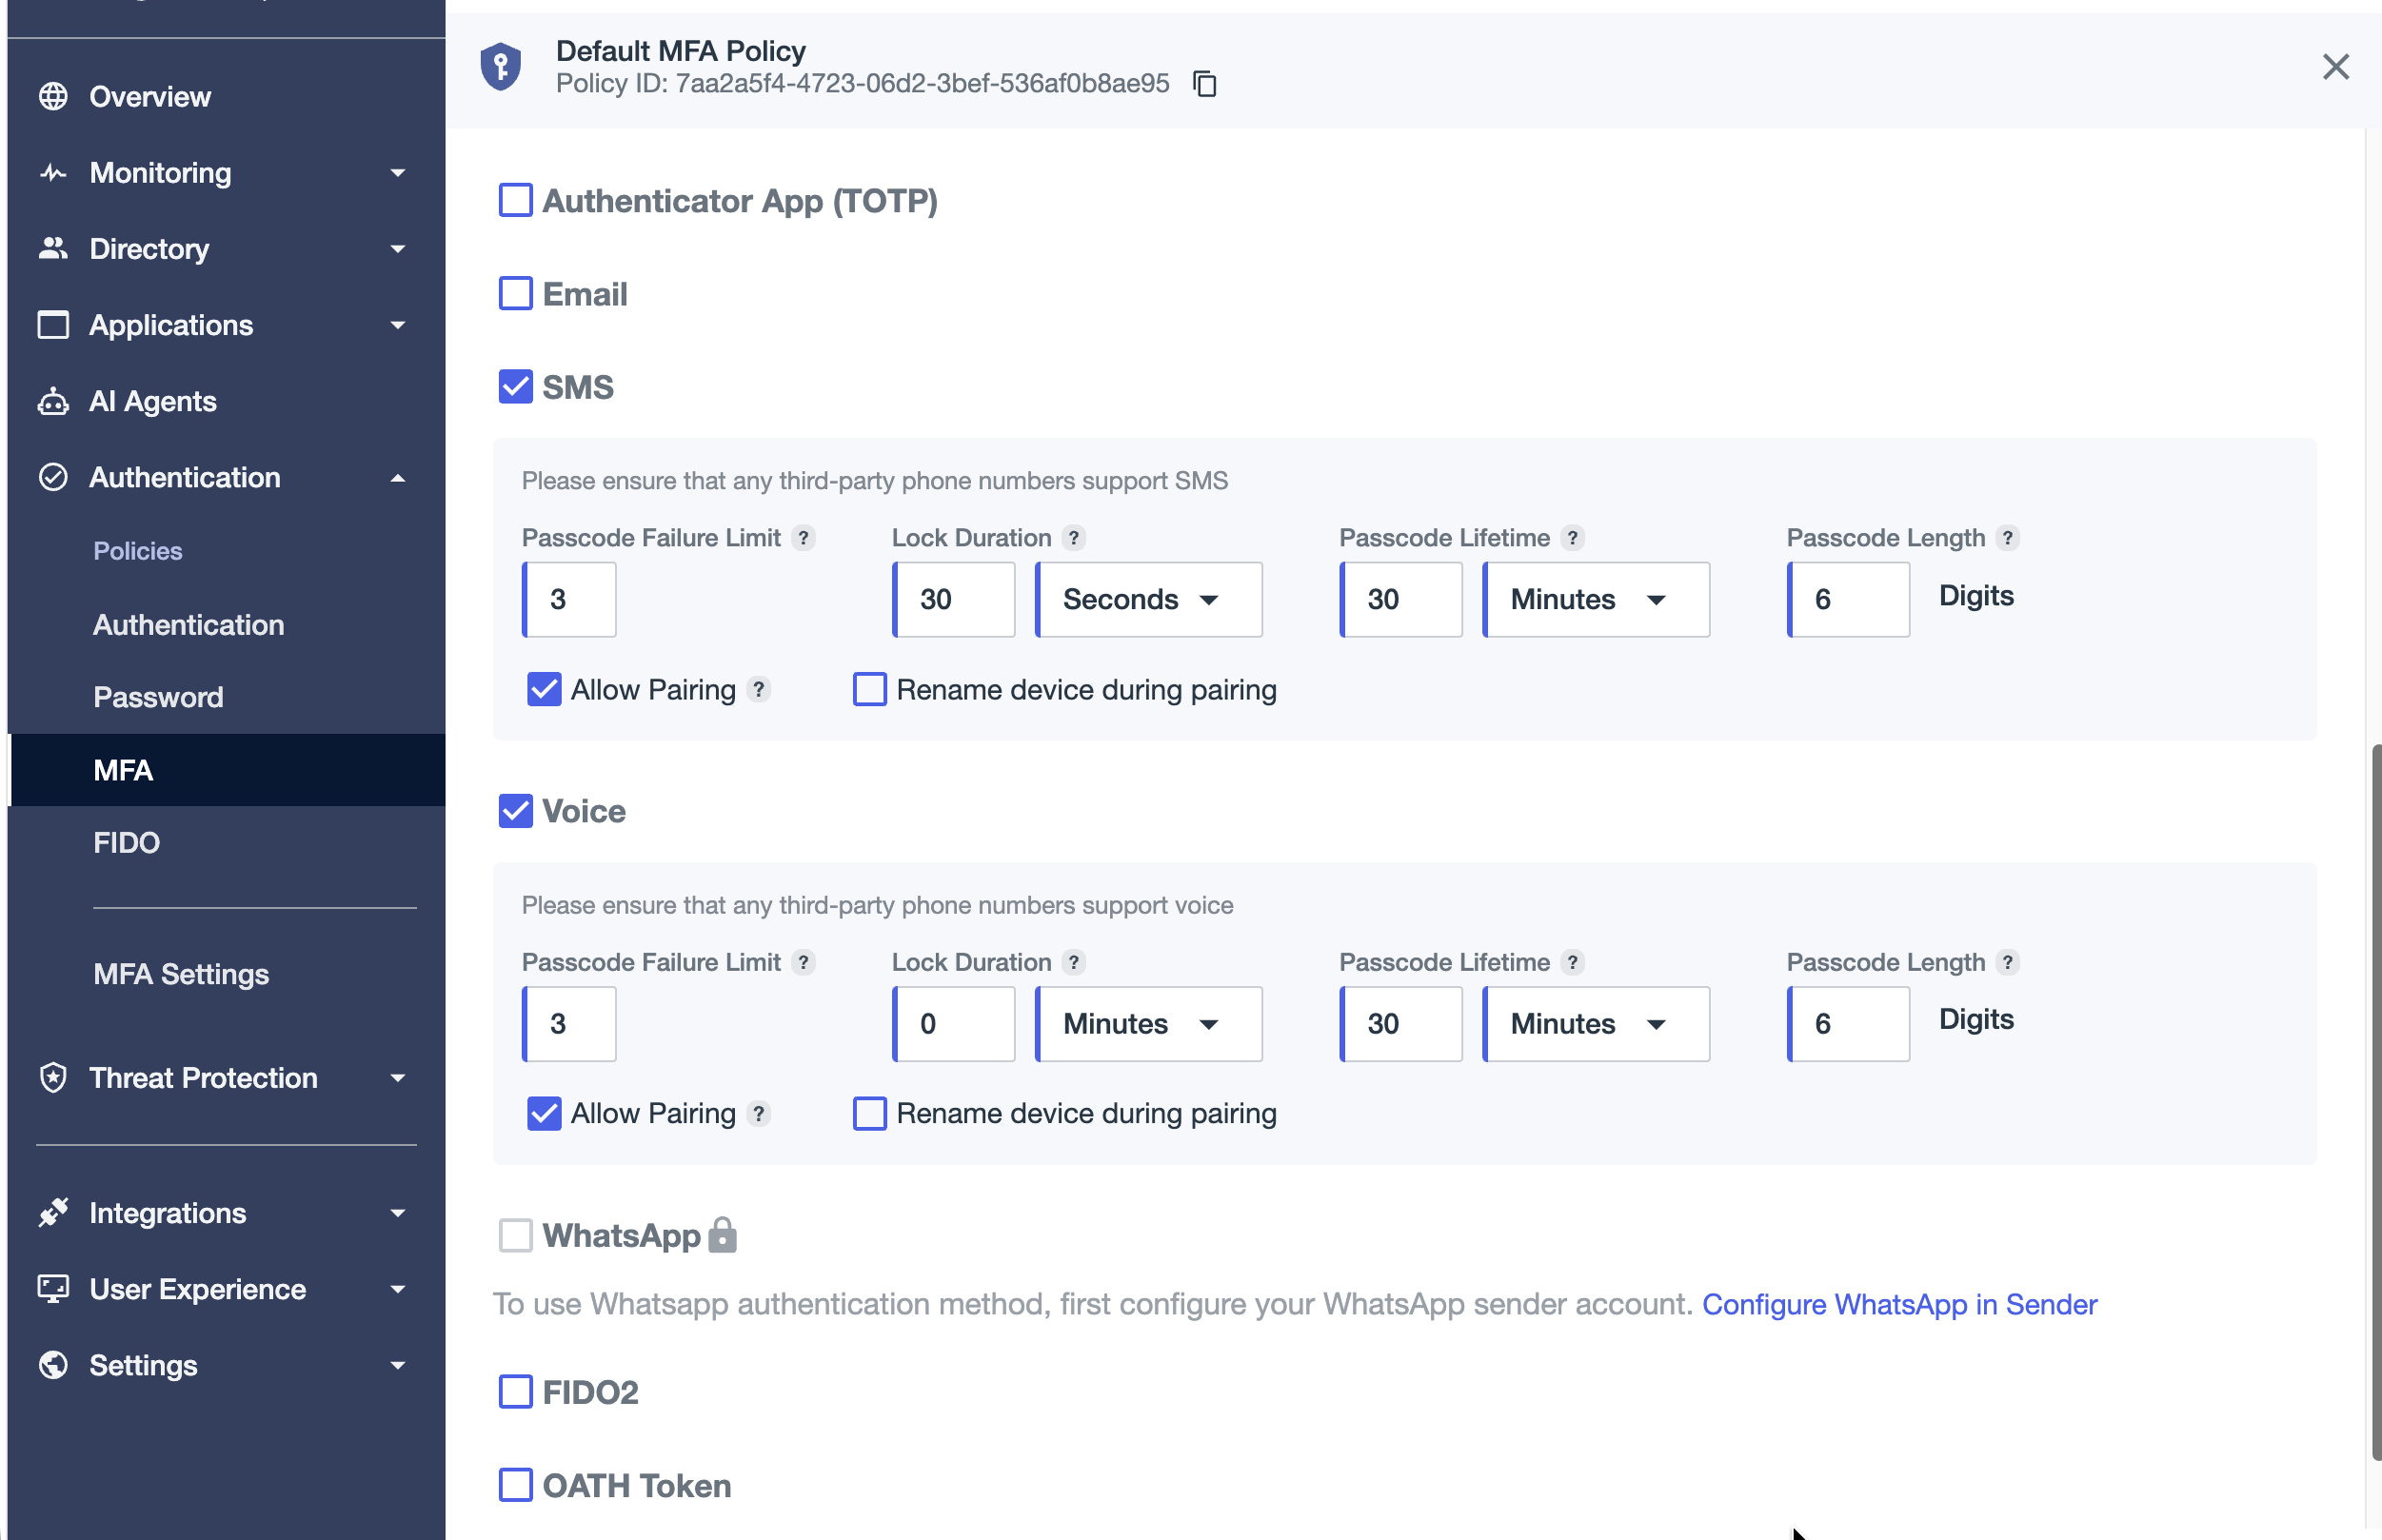The width and height of the screenshot is (2382, 1540).
Task: Show help for SMS Passcode Length
Action: (x=2007, y=538)
